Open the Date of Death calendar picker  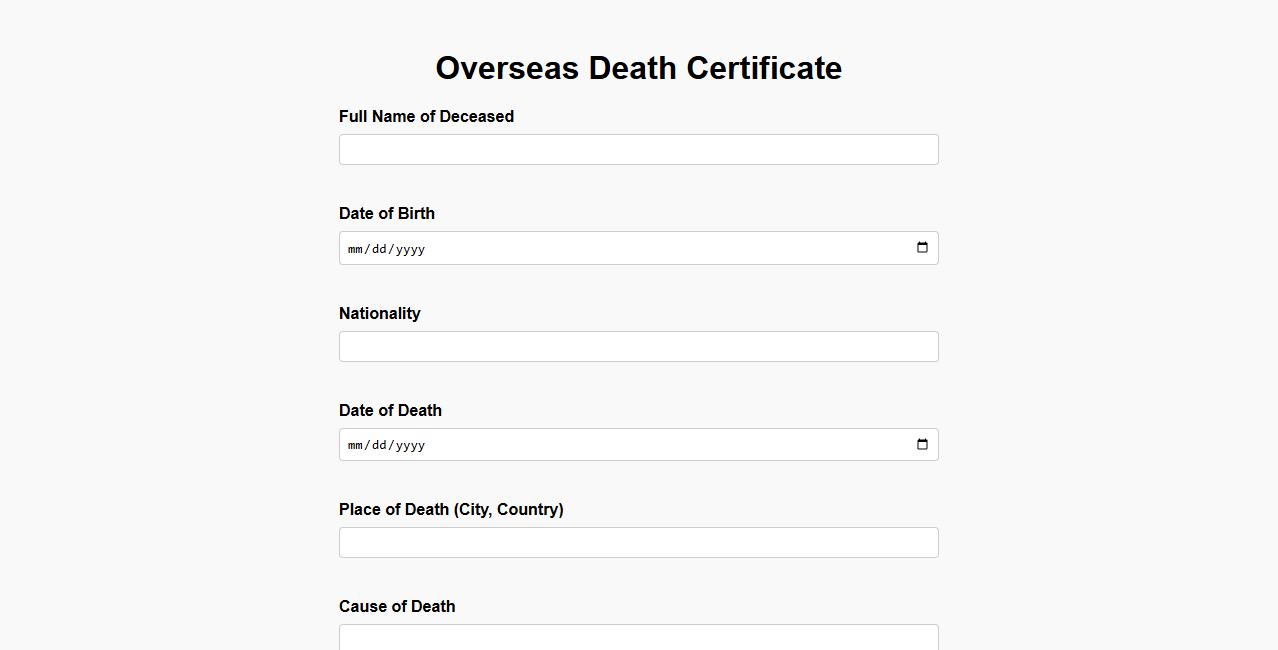click(x=922, y=445)
